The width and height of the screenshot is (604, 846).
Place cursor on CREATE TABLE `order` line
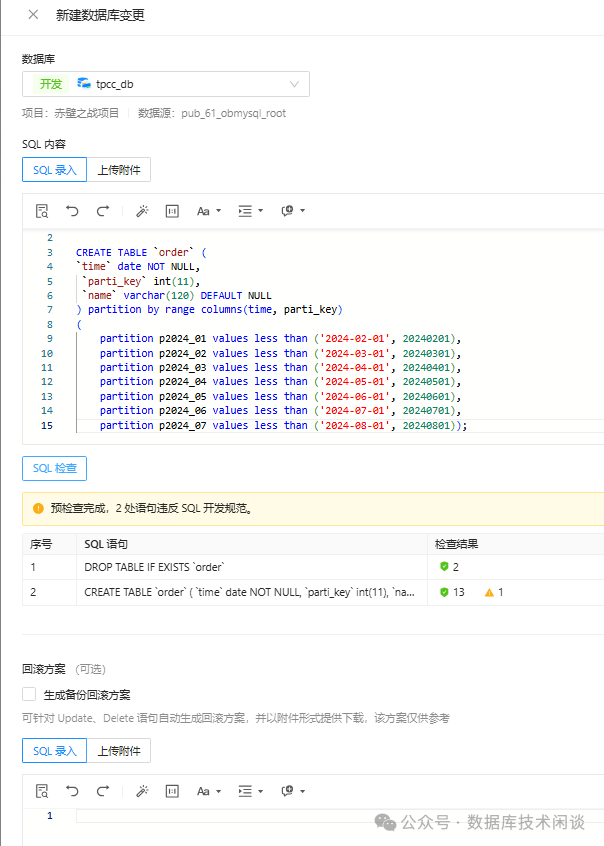[141, 252]
